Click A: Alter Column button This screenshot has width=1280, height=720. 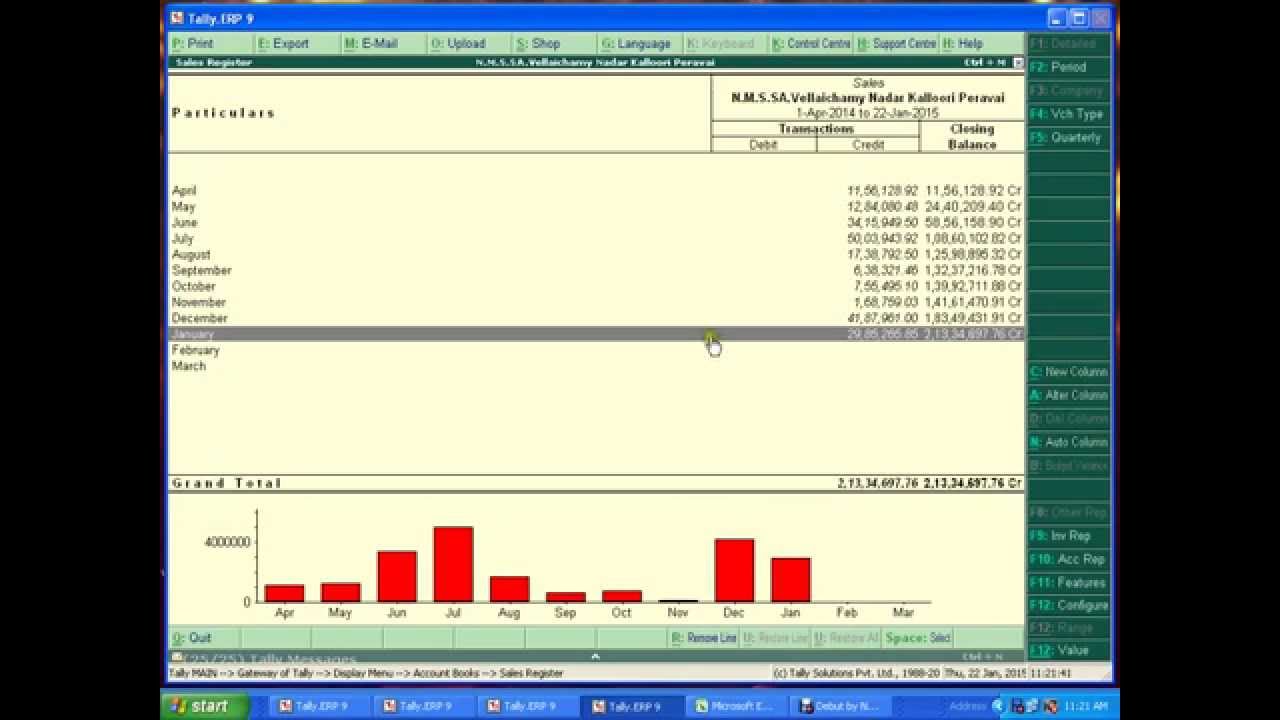1069,395
